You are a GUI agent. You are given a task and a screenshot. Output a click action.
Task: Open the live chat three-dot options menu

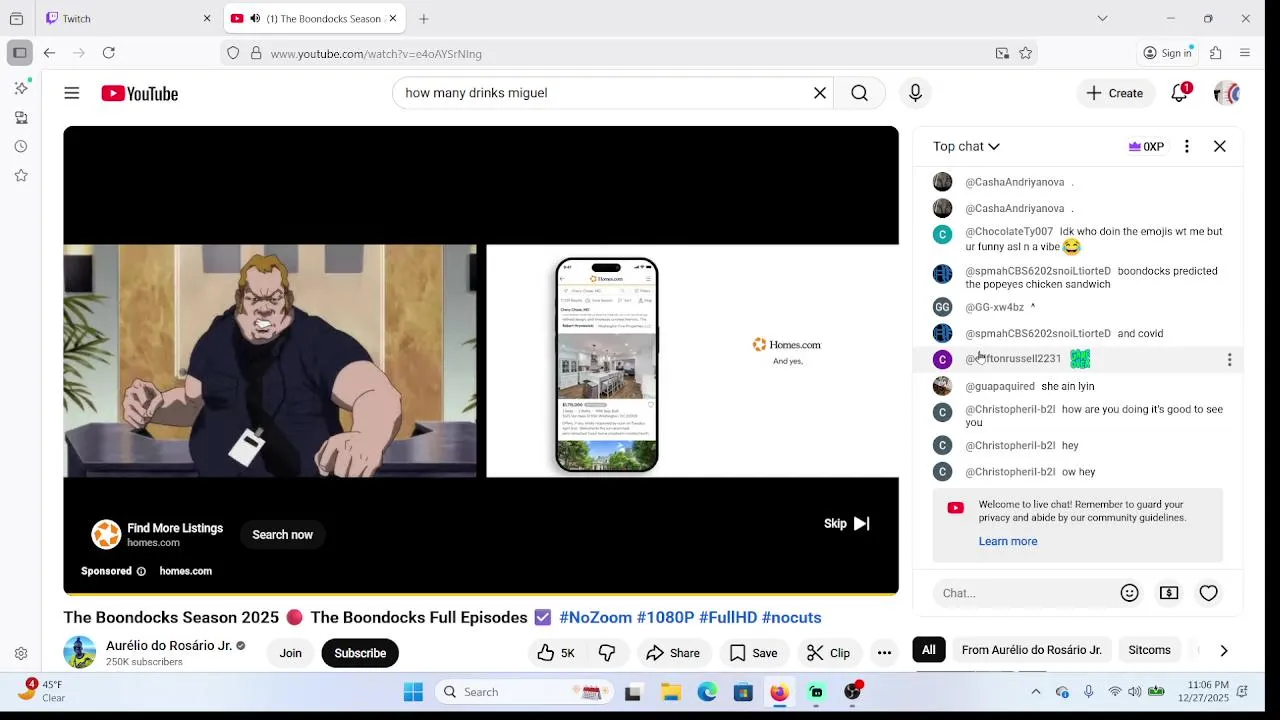click(1187, 146)
